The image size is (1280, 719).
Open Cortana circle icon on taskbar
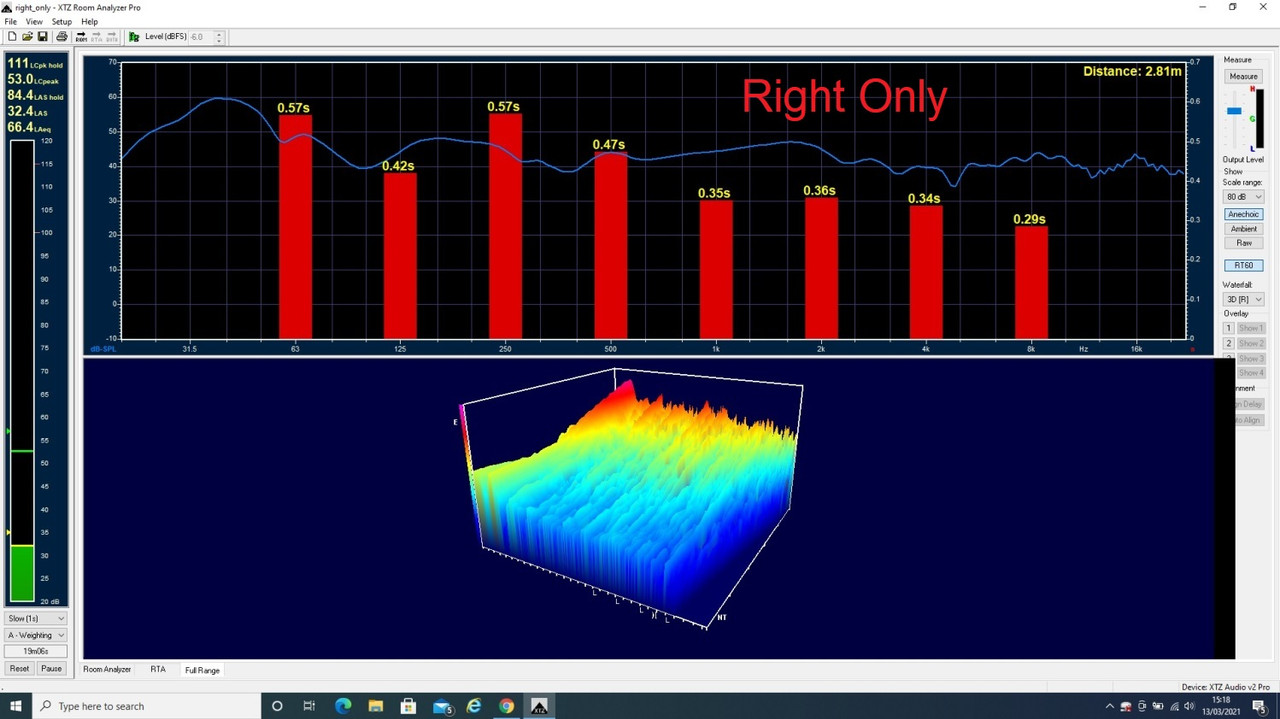click(x=277, y=706)
